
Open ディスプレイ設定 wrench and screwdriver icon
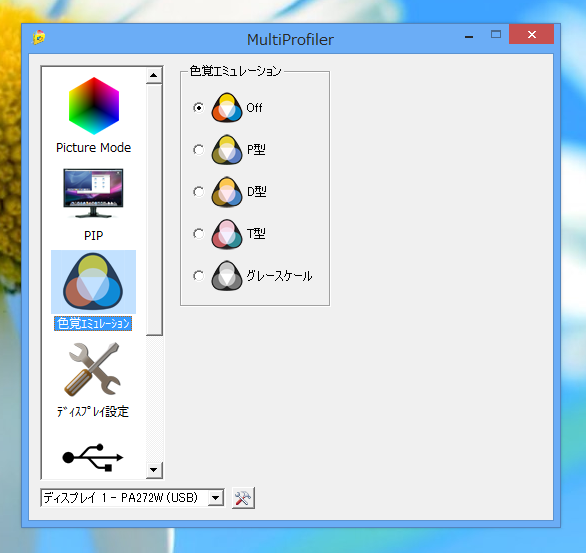click(93, 370)
